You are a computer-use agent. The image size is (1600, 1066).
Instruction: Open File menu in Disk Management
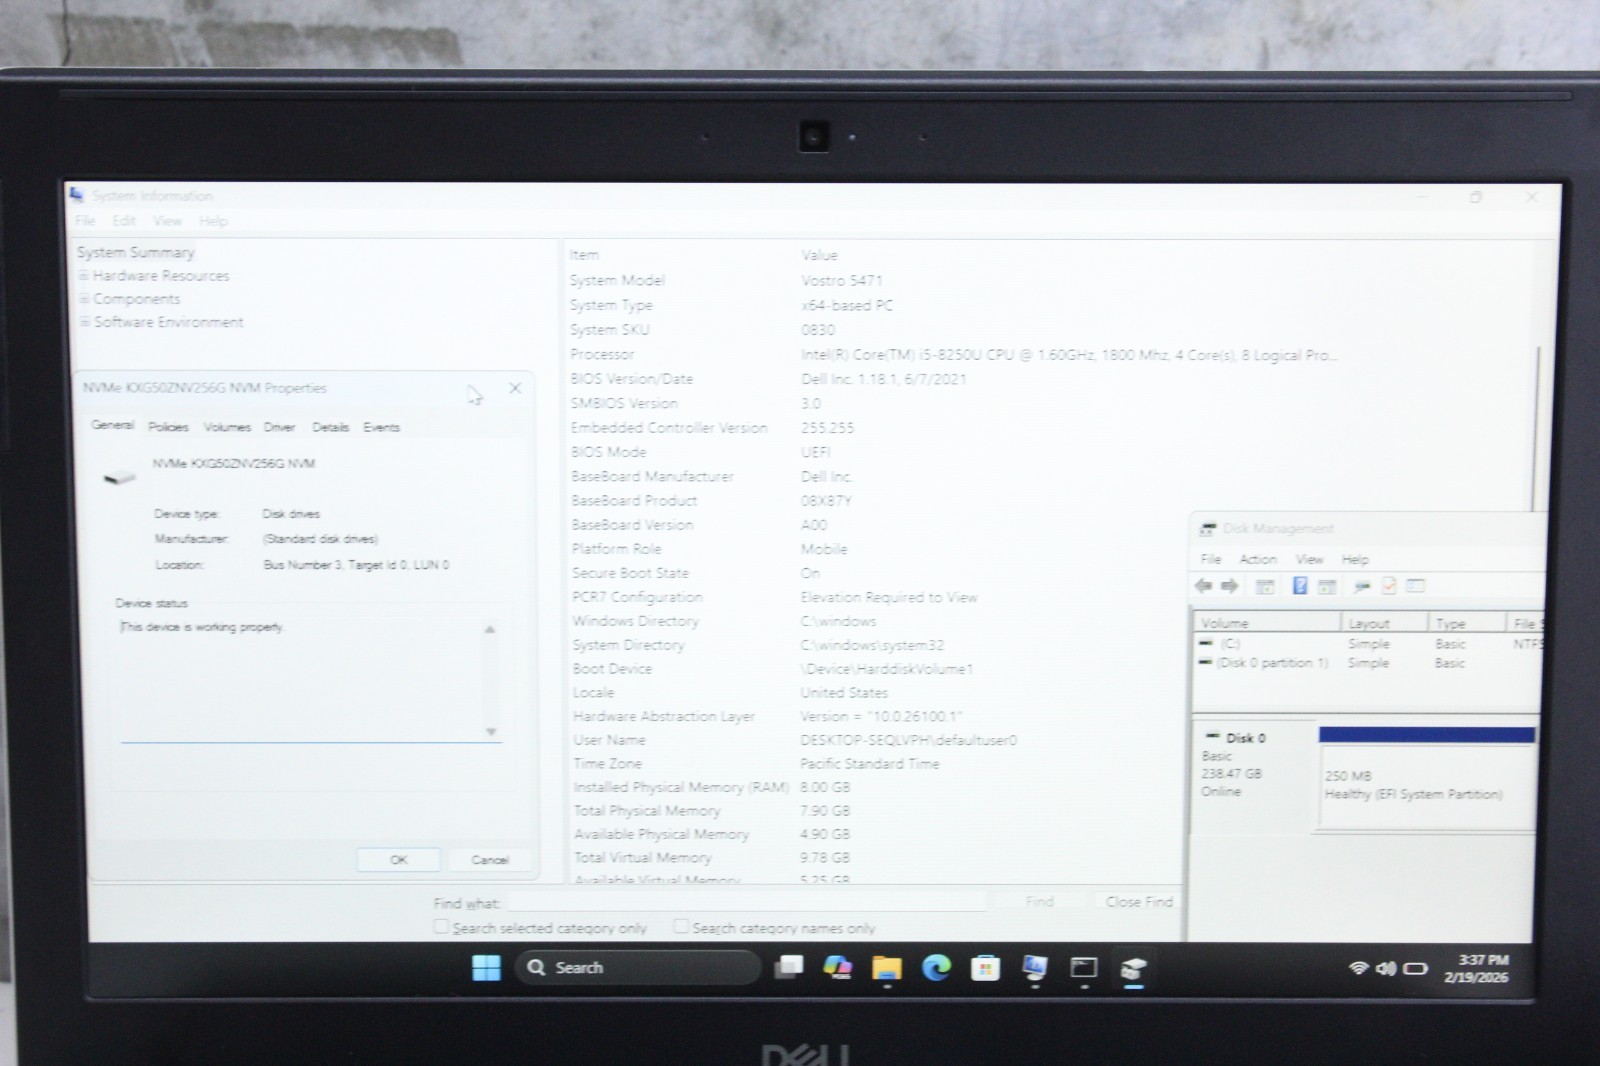pos(1211,559)
